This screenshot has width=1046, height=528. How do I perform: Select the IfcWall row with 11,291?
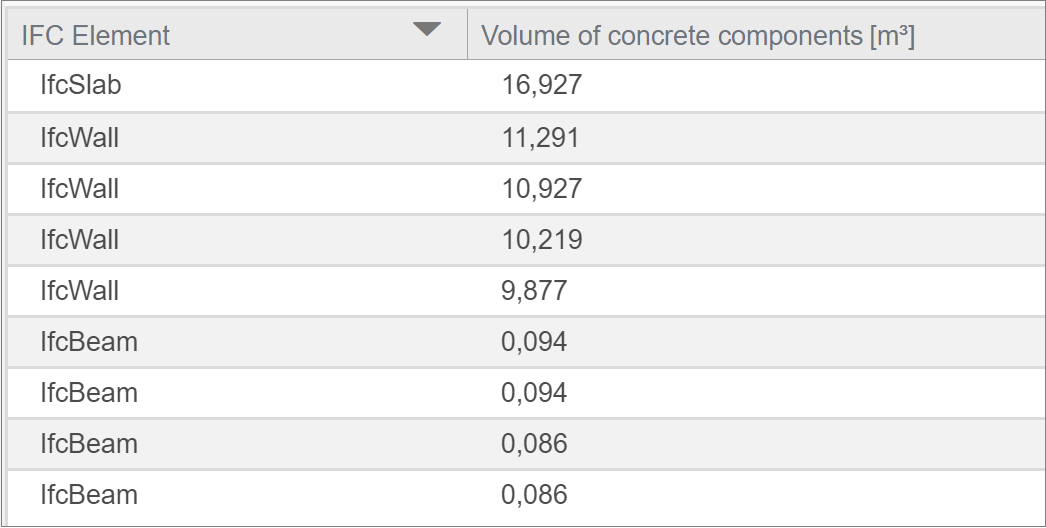coord(527,138)
